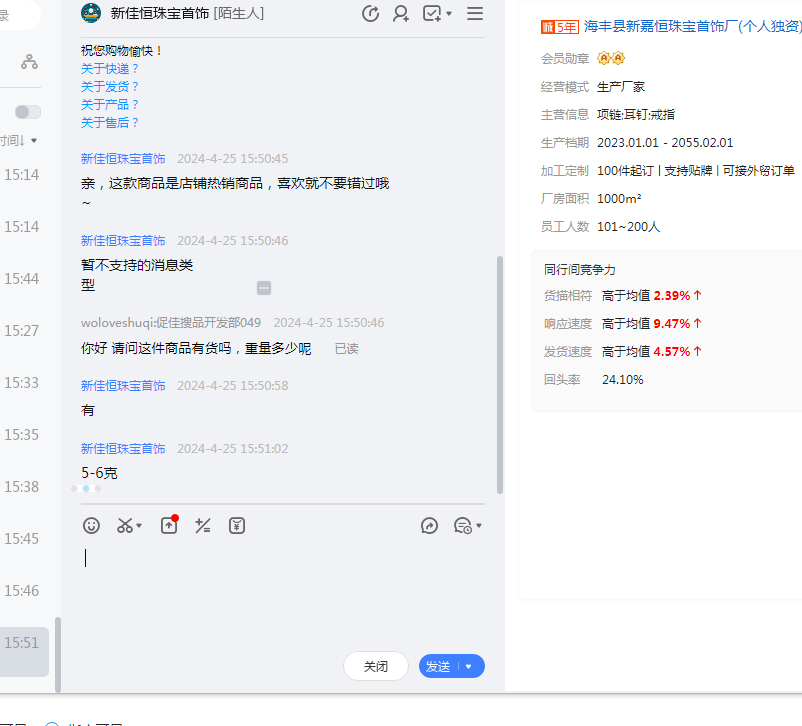The width and height of the screenshot is (802, 726).
Task: Open the chat history dropdown icon
Action: pyautogui.click(x=467, y=525)
